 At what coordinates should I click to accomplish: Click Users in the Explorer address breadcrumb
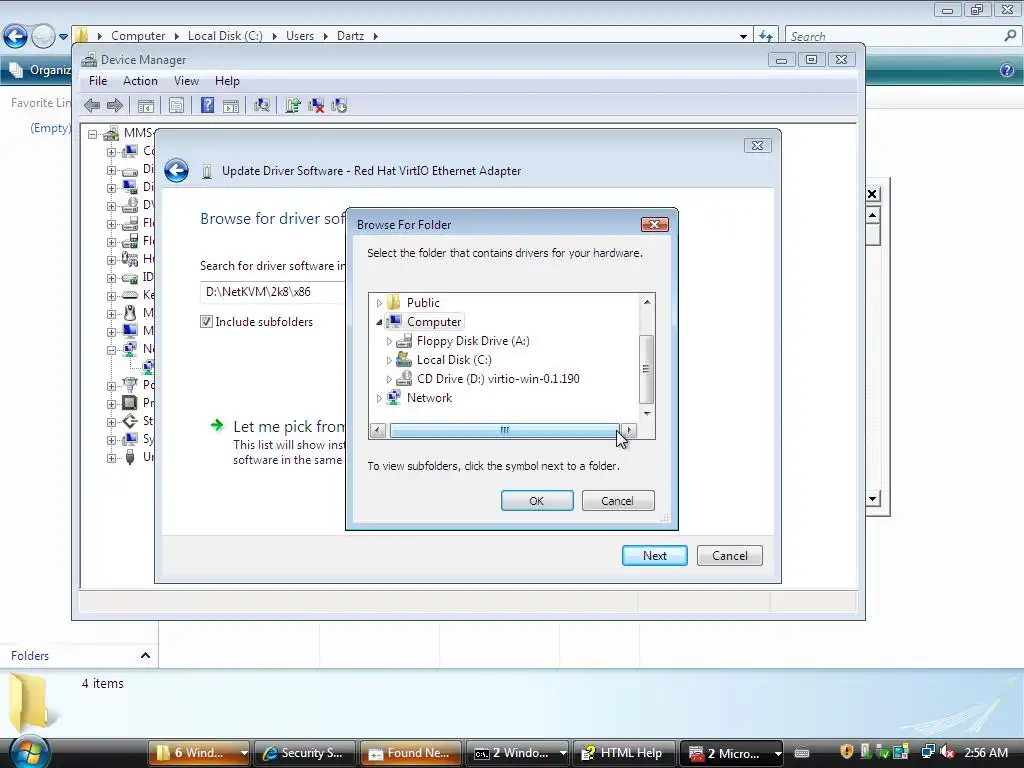click(x=300, y=36)
